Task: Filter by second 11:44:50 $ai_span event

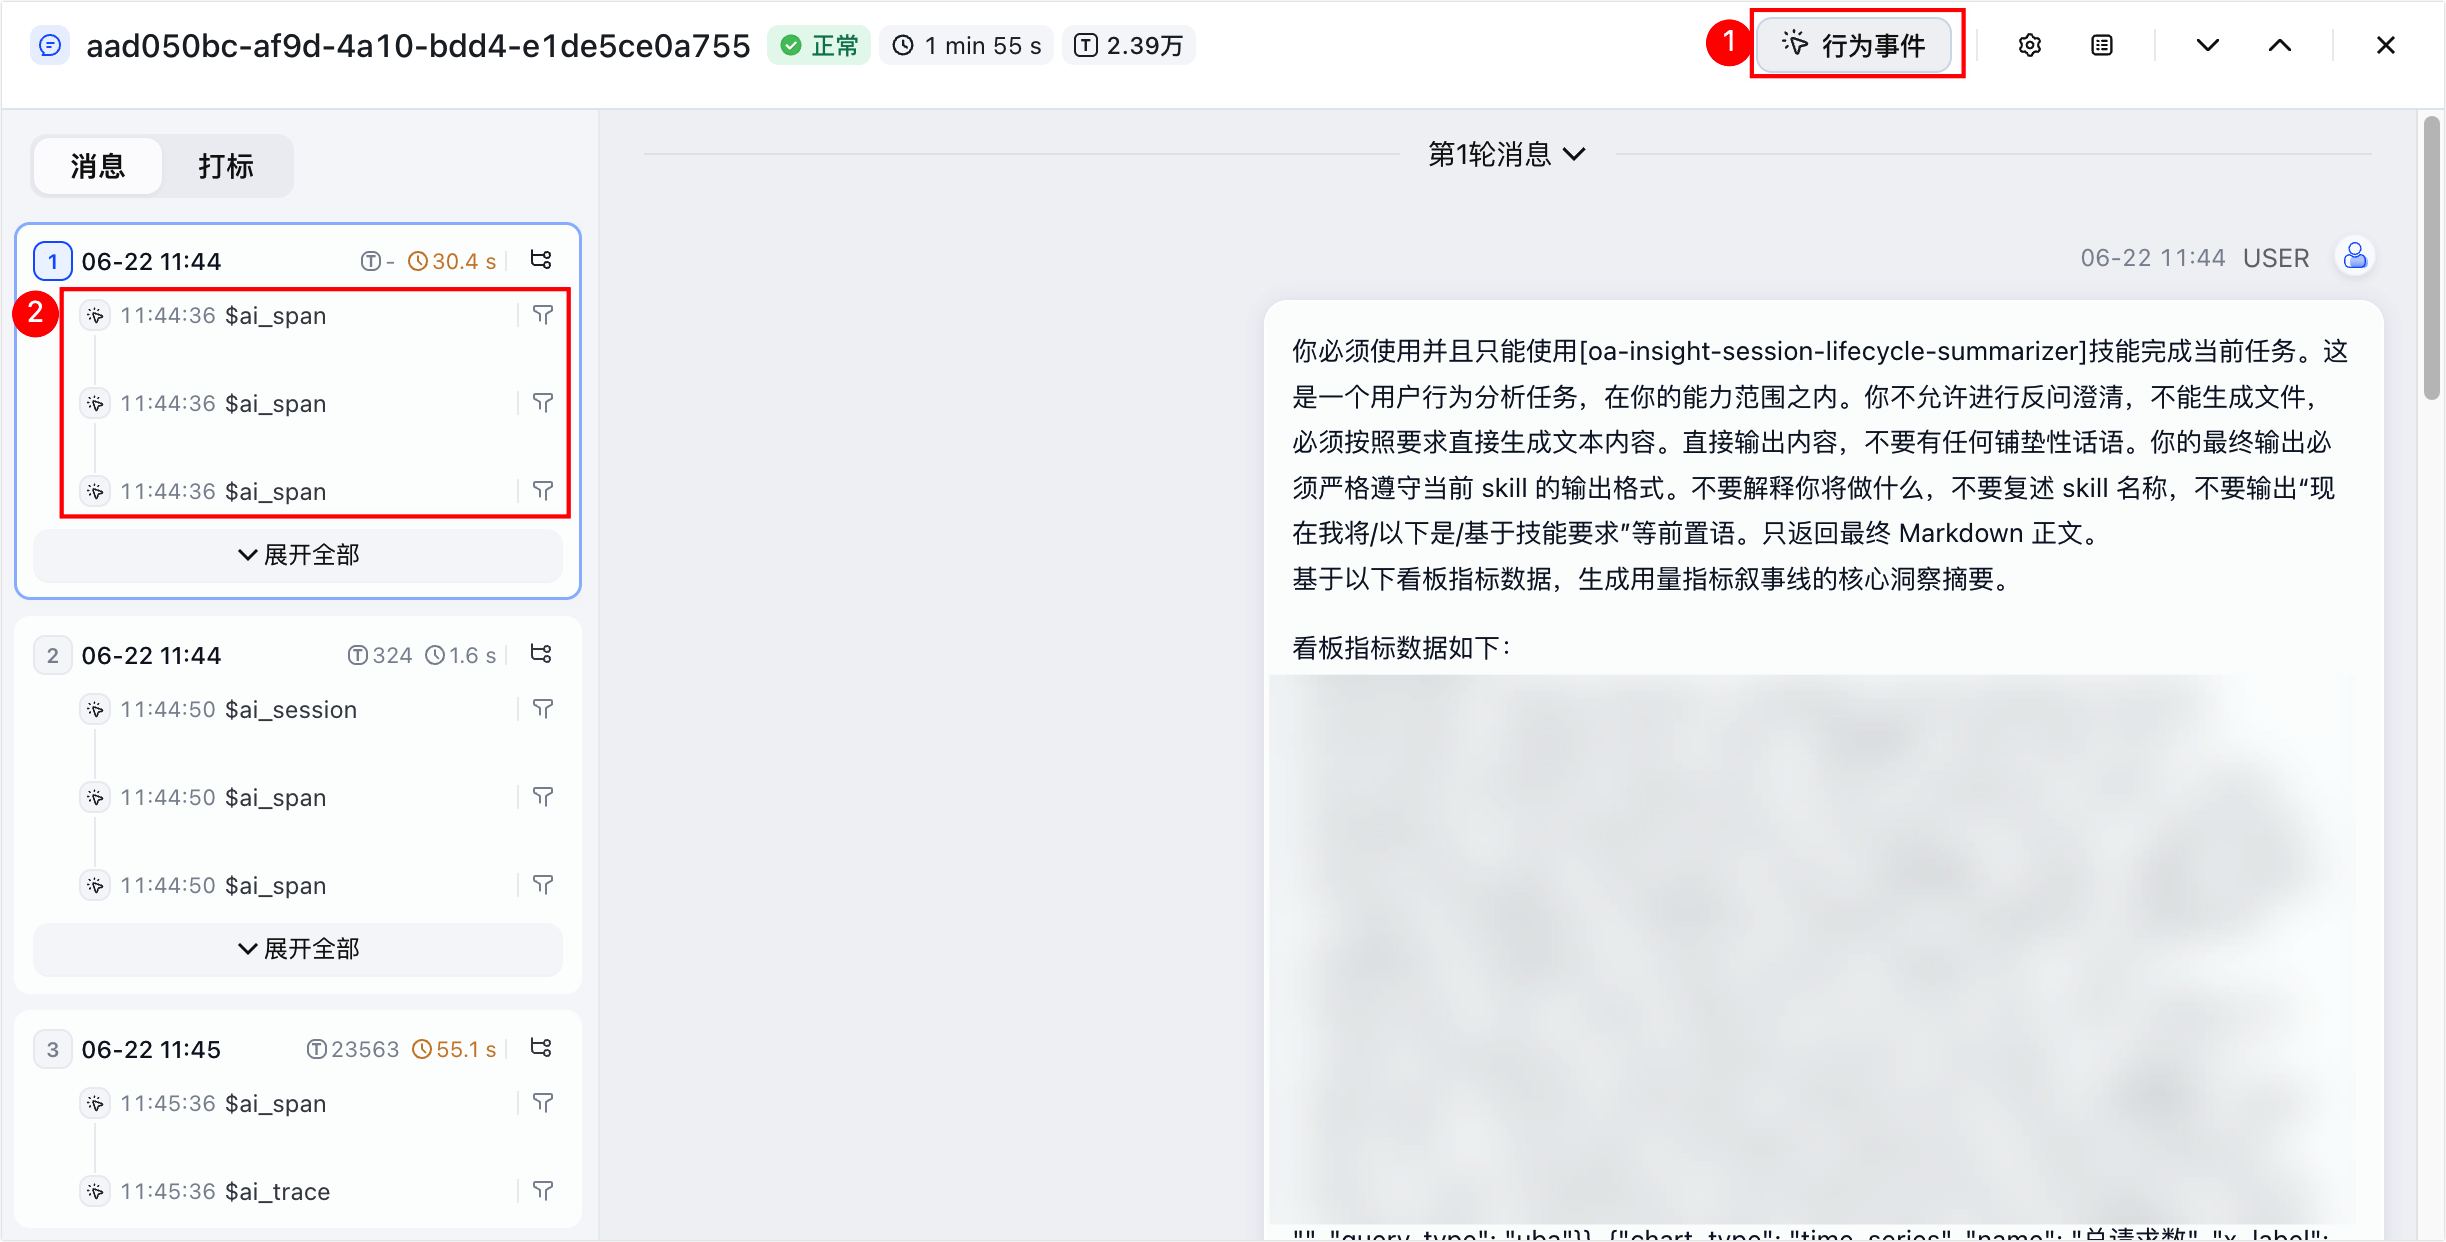Action: tap(543, 885)
